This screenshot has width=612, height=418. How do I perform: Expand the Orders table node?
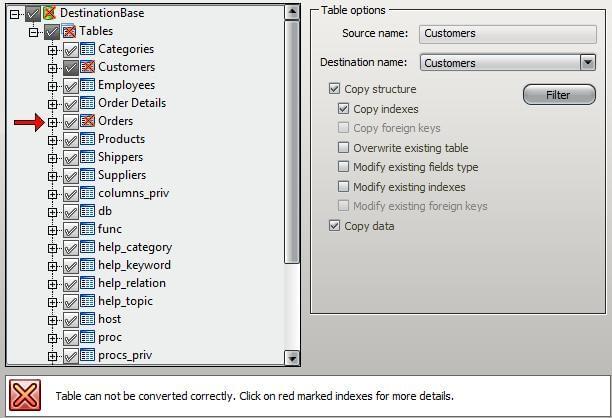coord(52,122)
